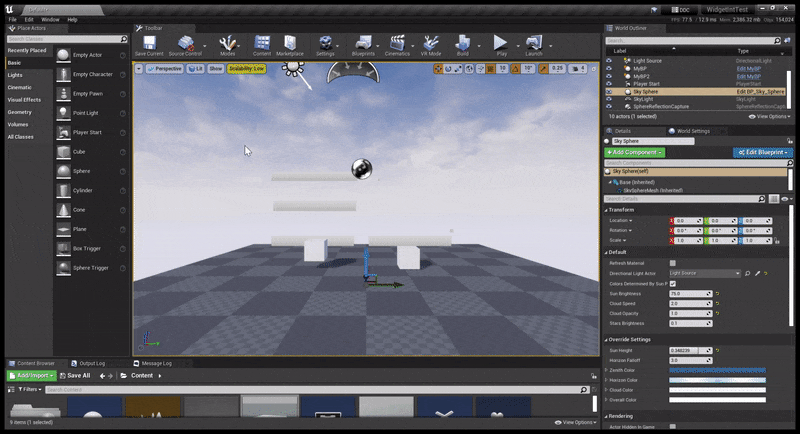Click the Show button in viewport

[x=216, y=68]
